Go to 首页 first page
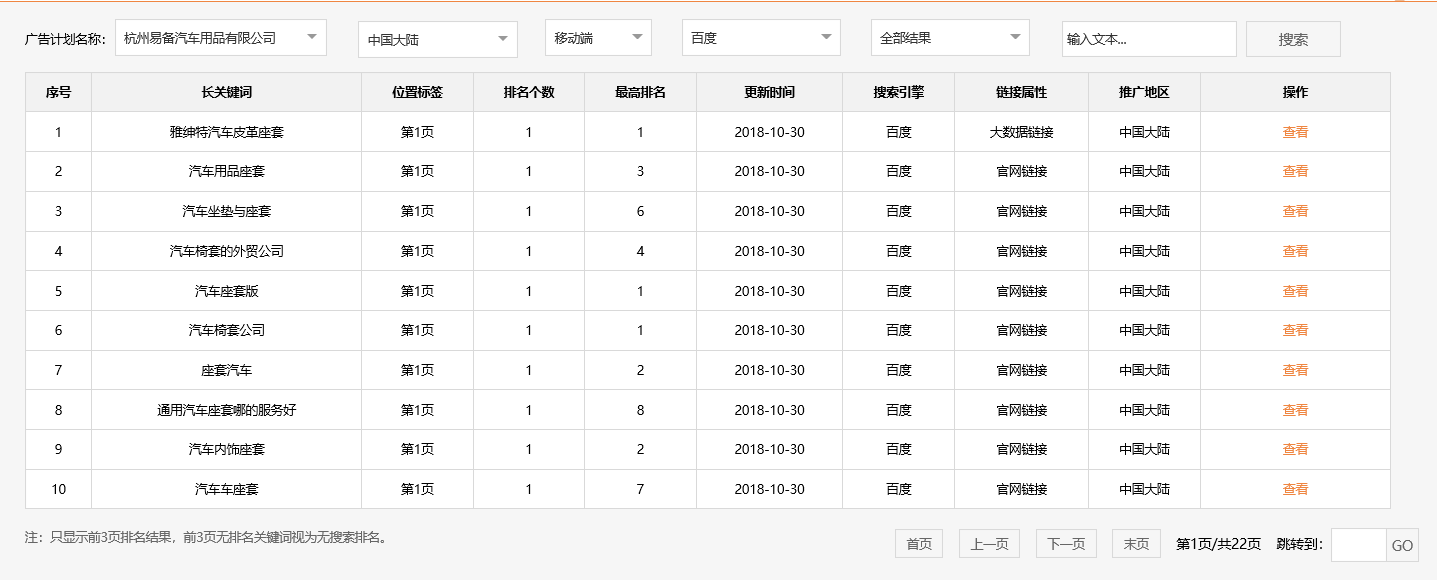 (x=918, y=543)
